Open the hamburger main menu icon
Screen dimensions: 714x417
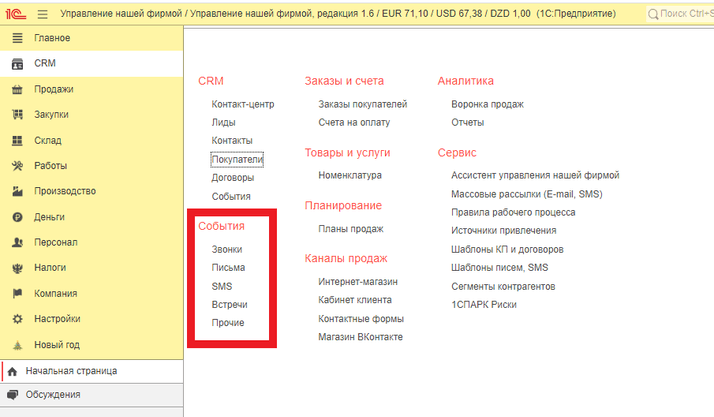point(42,15)
